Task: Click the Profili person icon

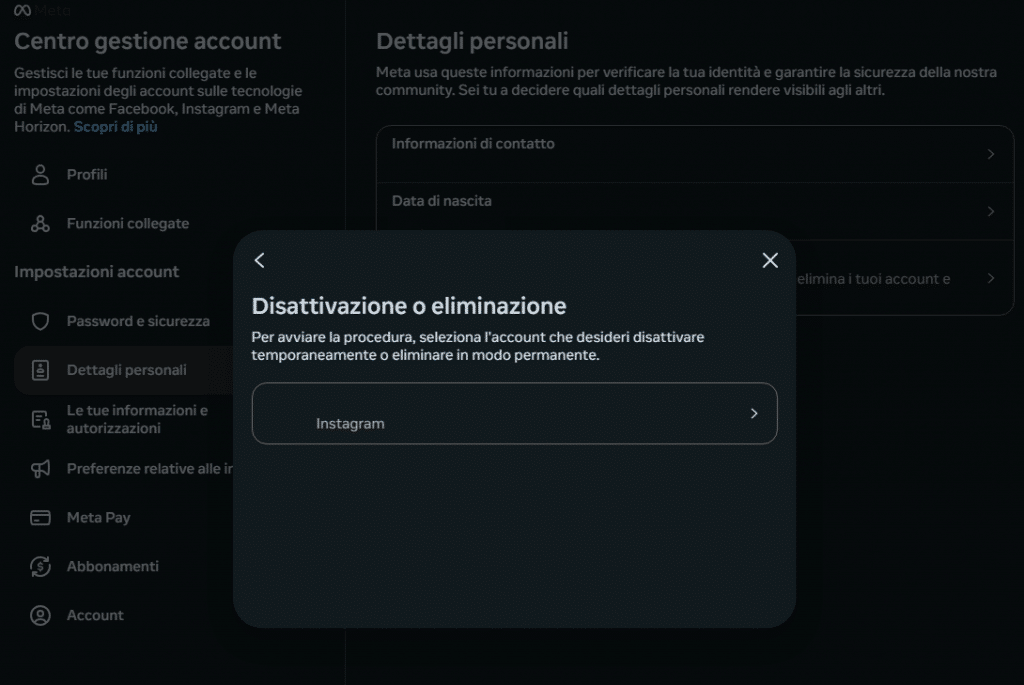Action: 40,174
